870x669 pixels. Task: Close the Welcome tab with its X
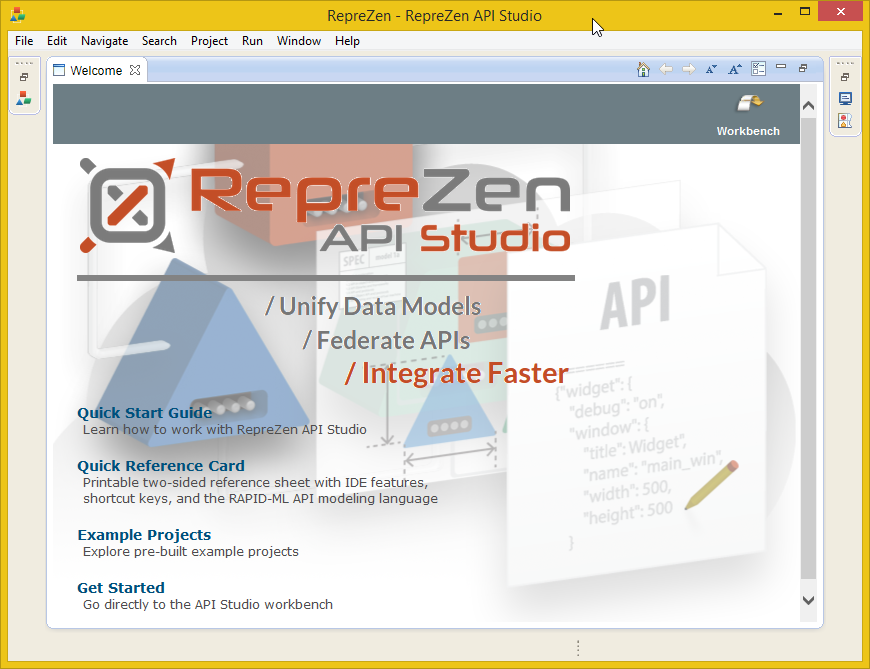coord(135,70)
